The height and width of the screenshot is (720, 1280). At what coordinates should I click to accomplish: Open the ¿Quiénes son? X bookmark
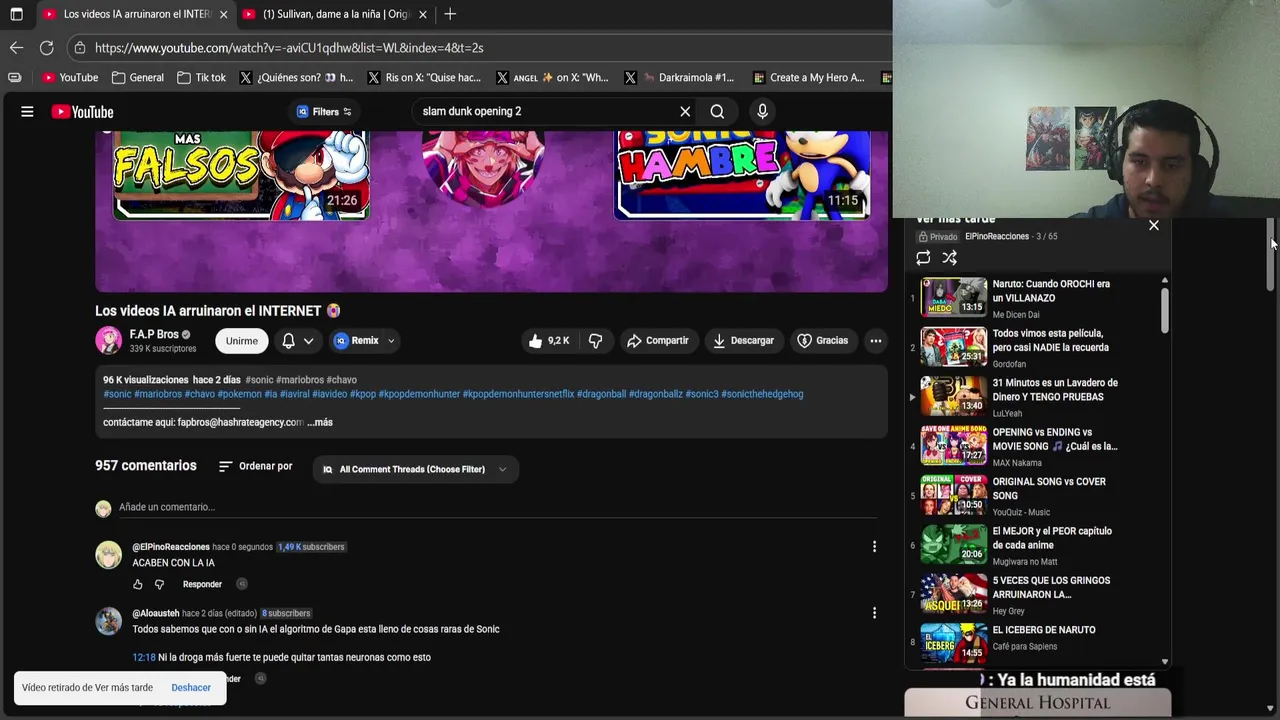(x=296, y=77)
